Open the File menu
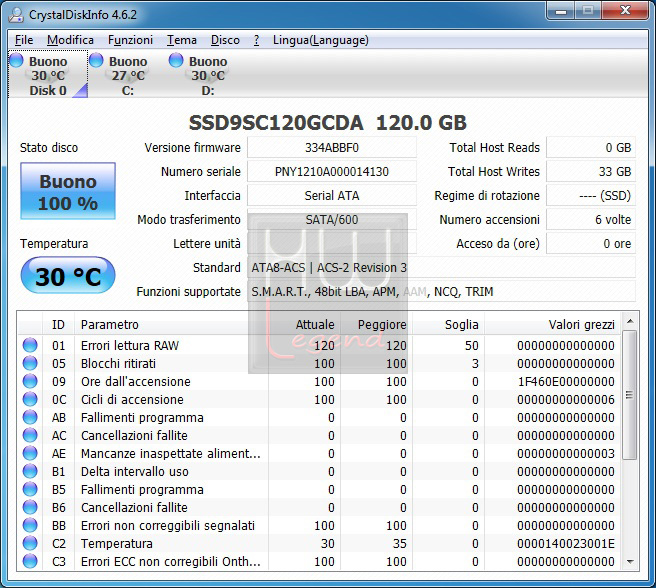 click(x=23, y=40)
